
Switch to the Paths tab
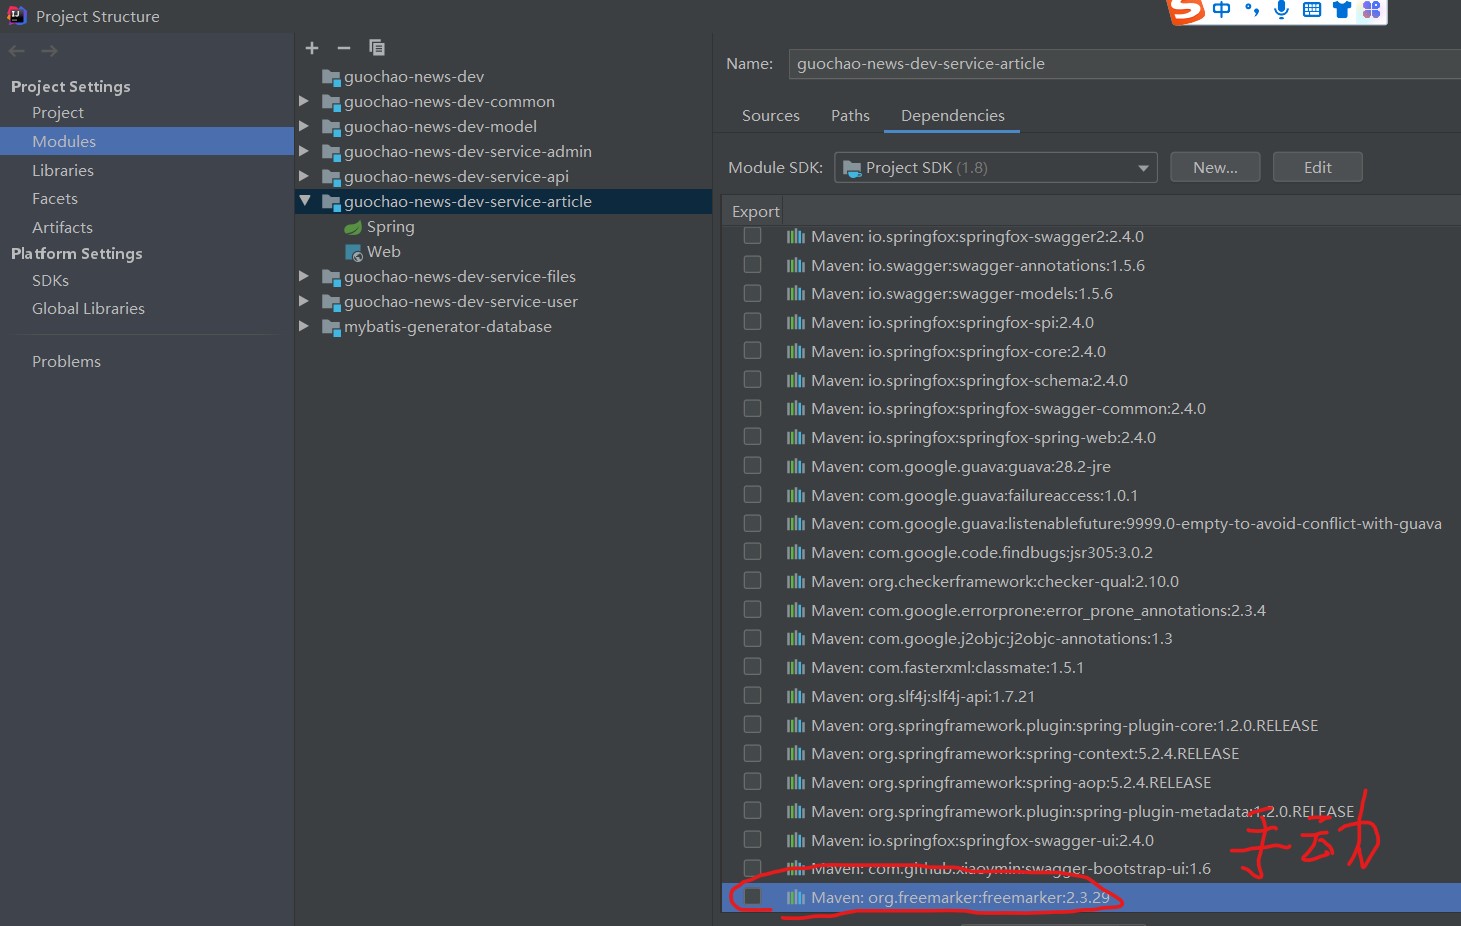850,116
